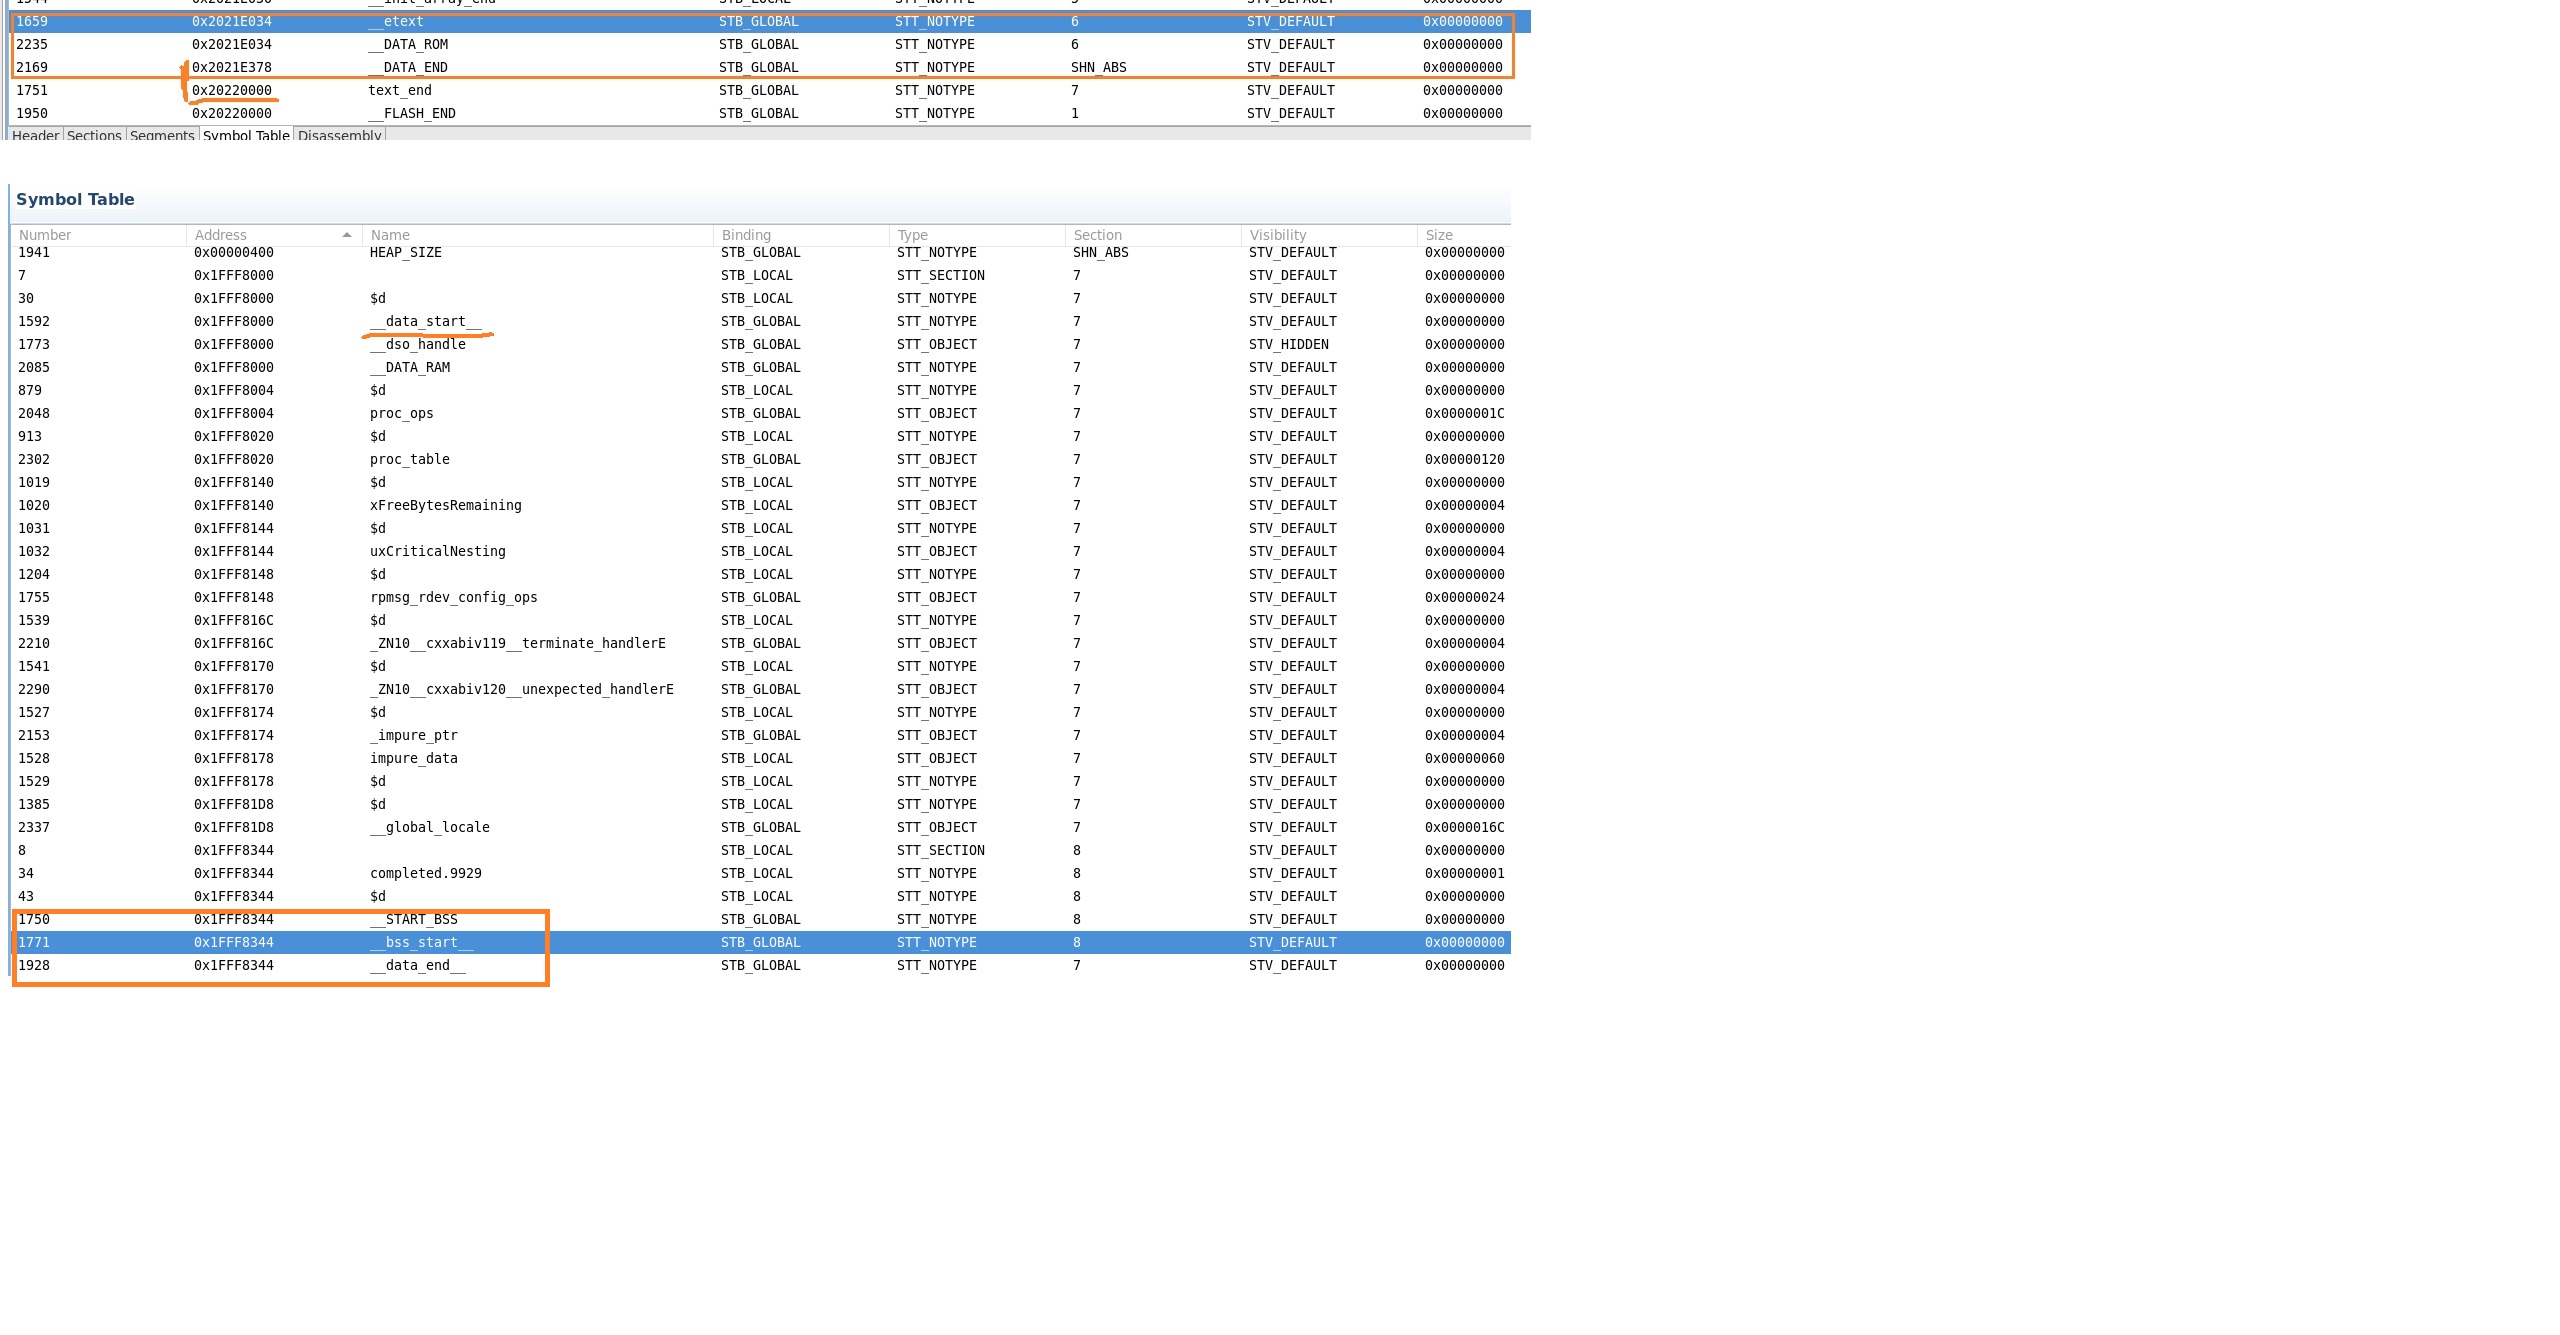Click the Type column header
Image resolution: width=2560 pixels, height=1335 pixels.
point(912,235)
